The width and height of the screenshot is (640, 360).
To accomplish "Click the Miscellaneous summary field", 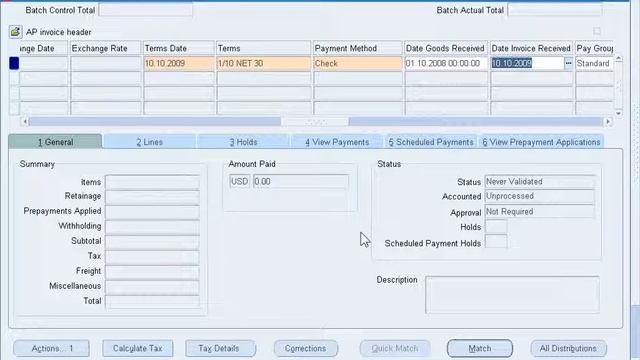I will (152, 286).
